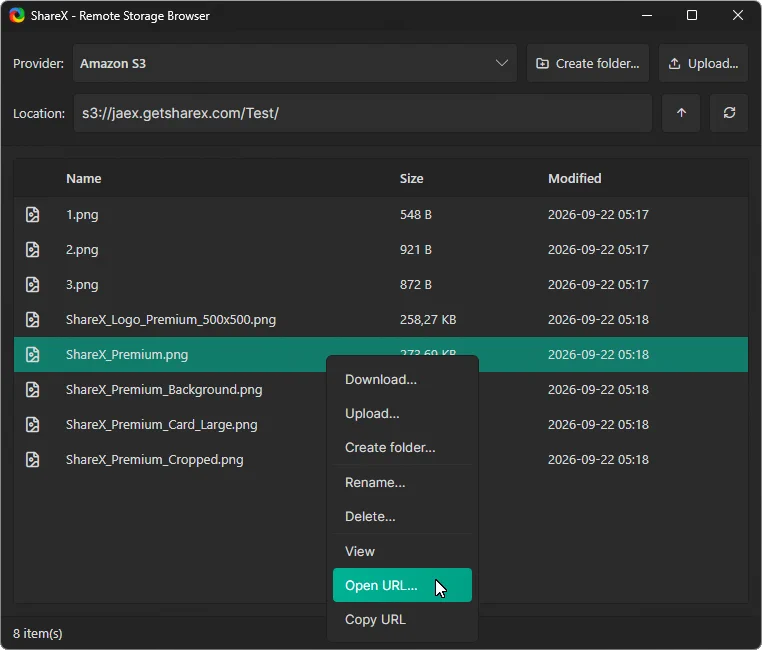Screen dimensions: 762x650
Task: Click the Location path field
Action: (363, 113)
